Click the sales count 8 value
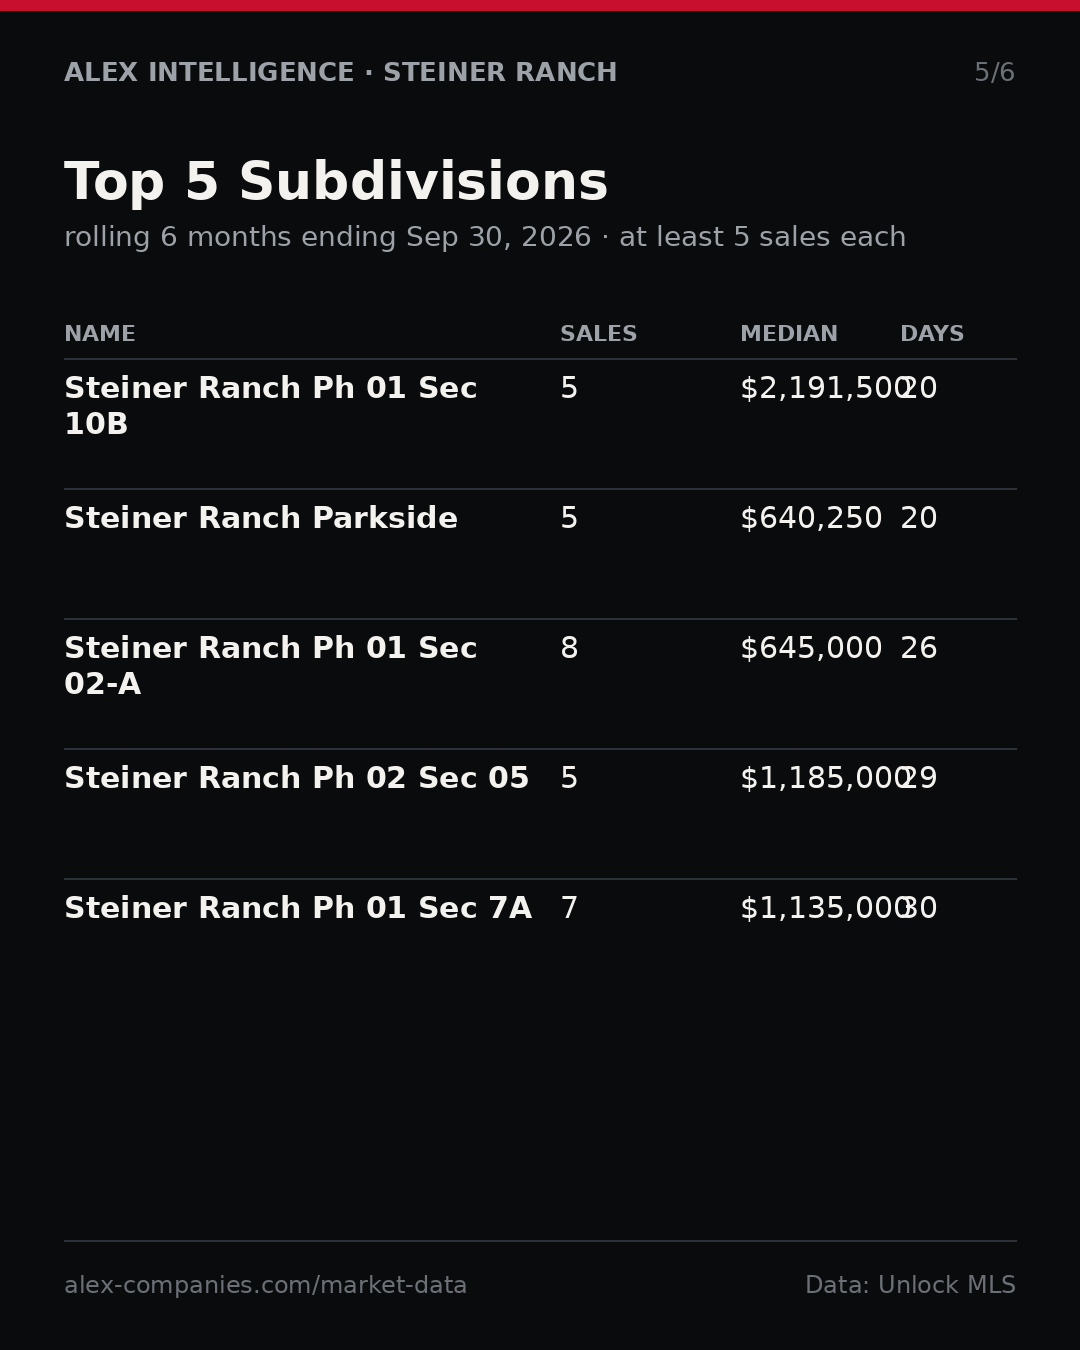 click(x=569, y=649)
